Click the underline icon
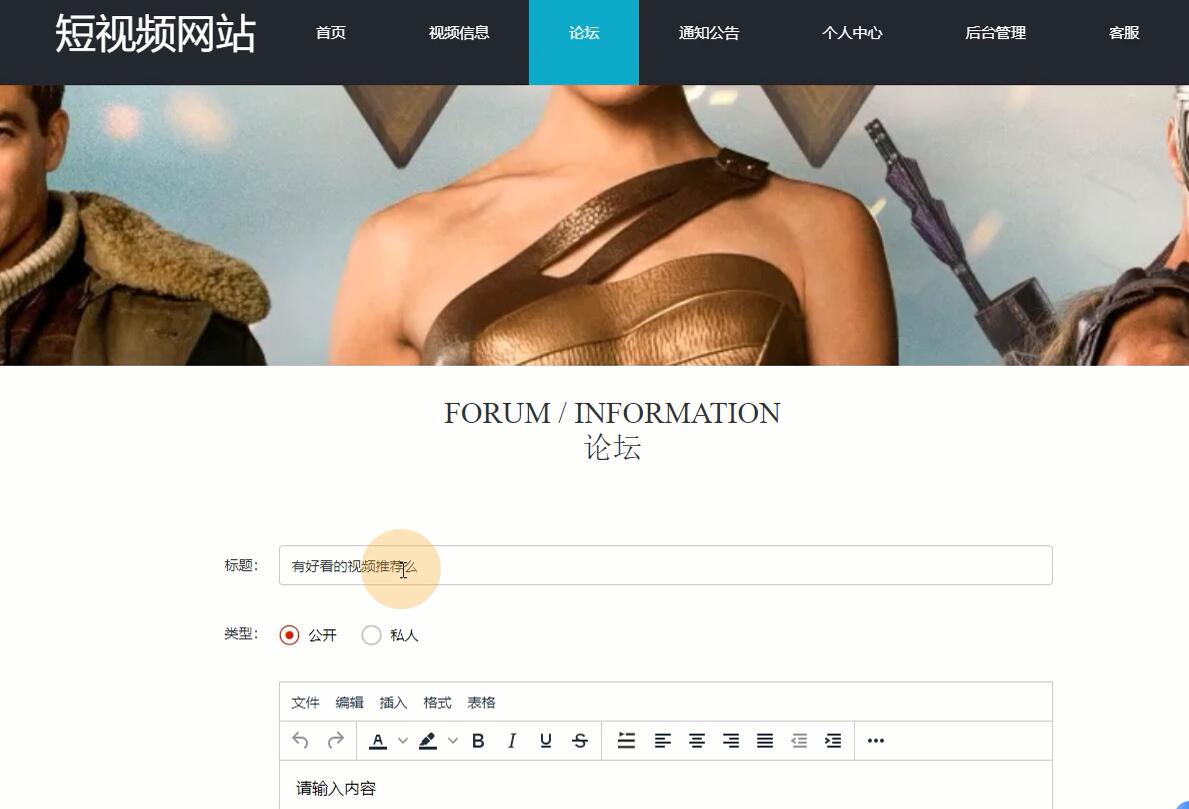The image size is (1189, 809). tap(546, 741)
